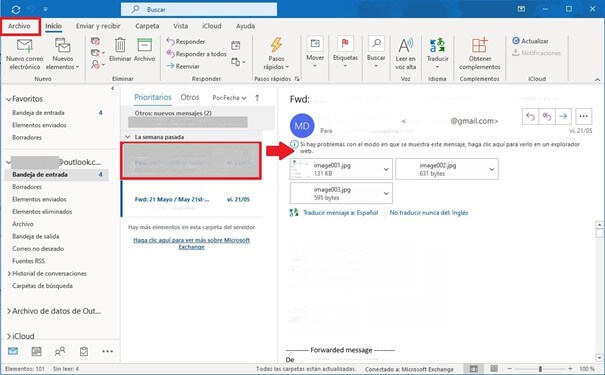Click the sync refresh icon in title bar
The image size is (605, 375).
[x=15, y=9]
